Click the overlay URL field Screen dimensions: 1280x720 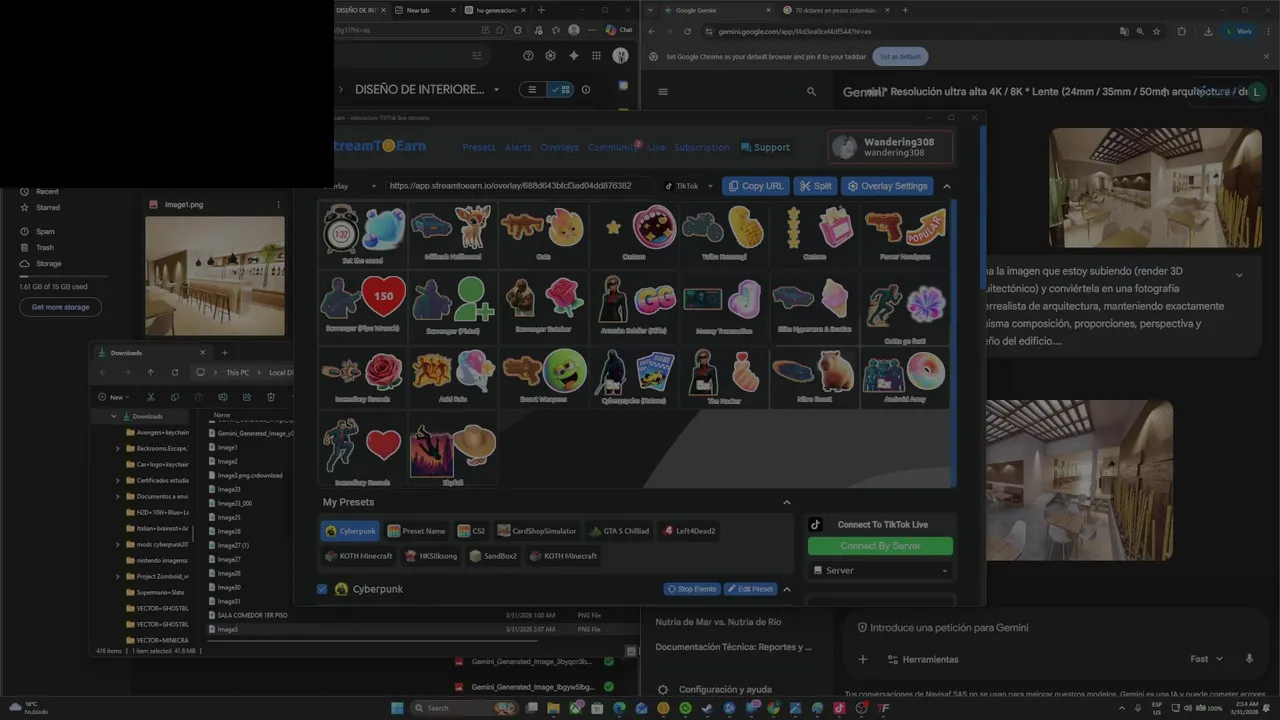(519, 186)
